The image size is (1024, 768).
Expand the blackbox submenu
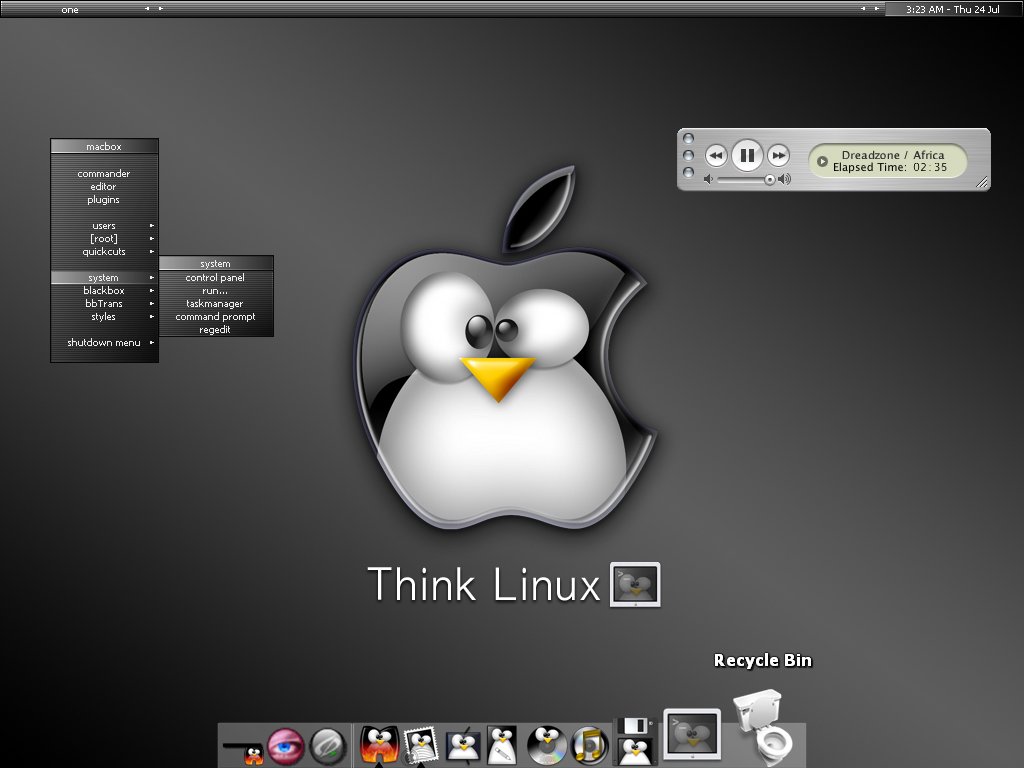pyautogui.click(x=104, y=291)
